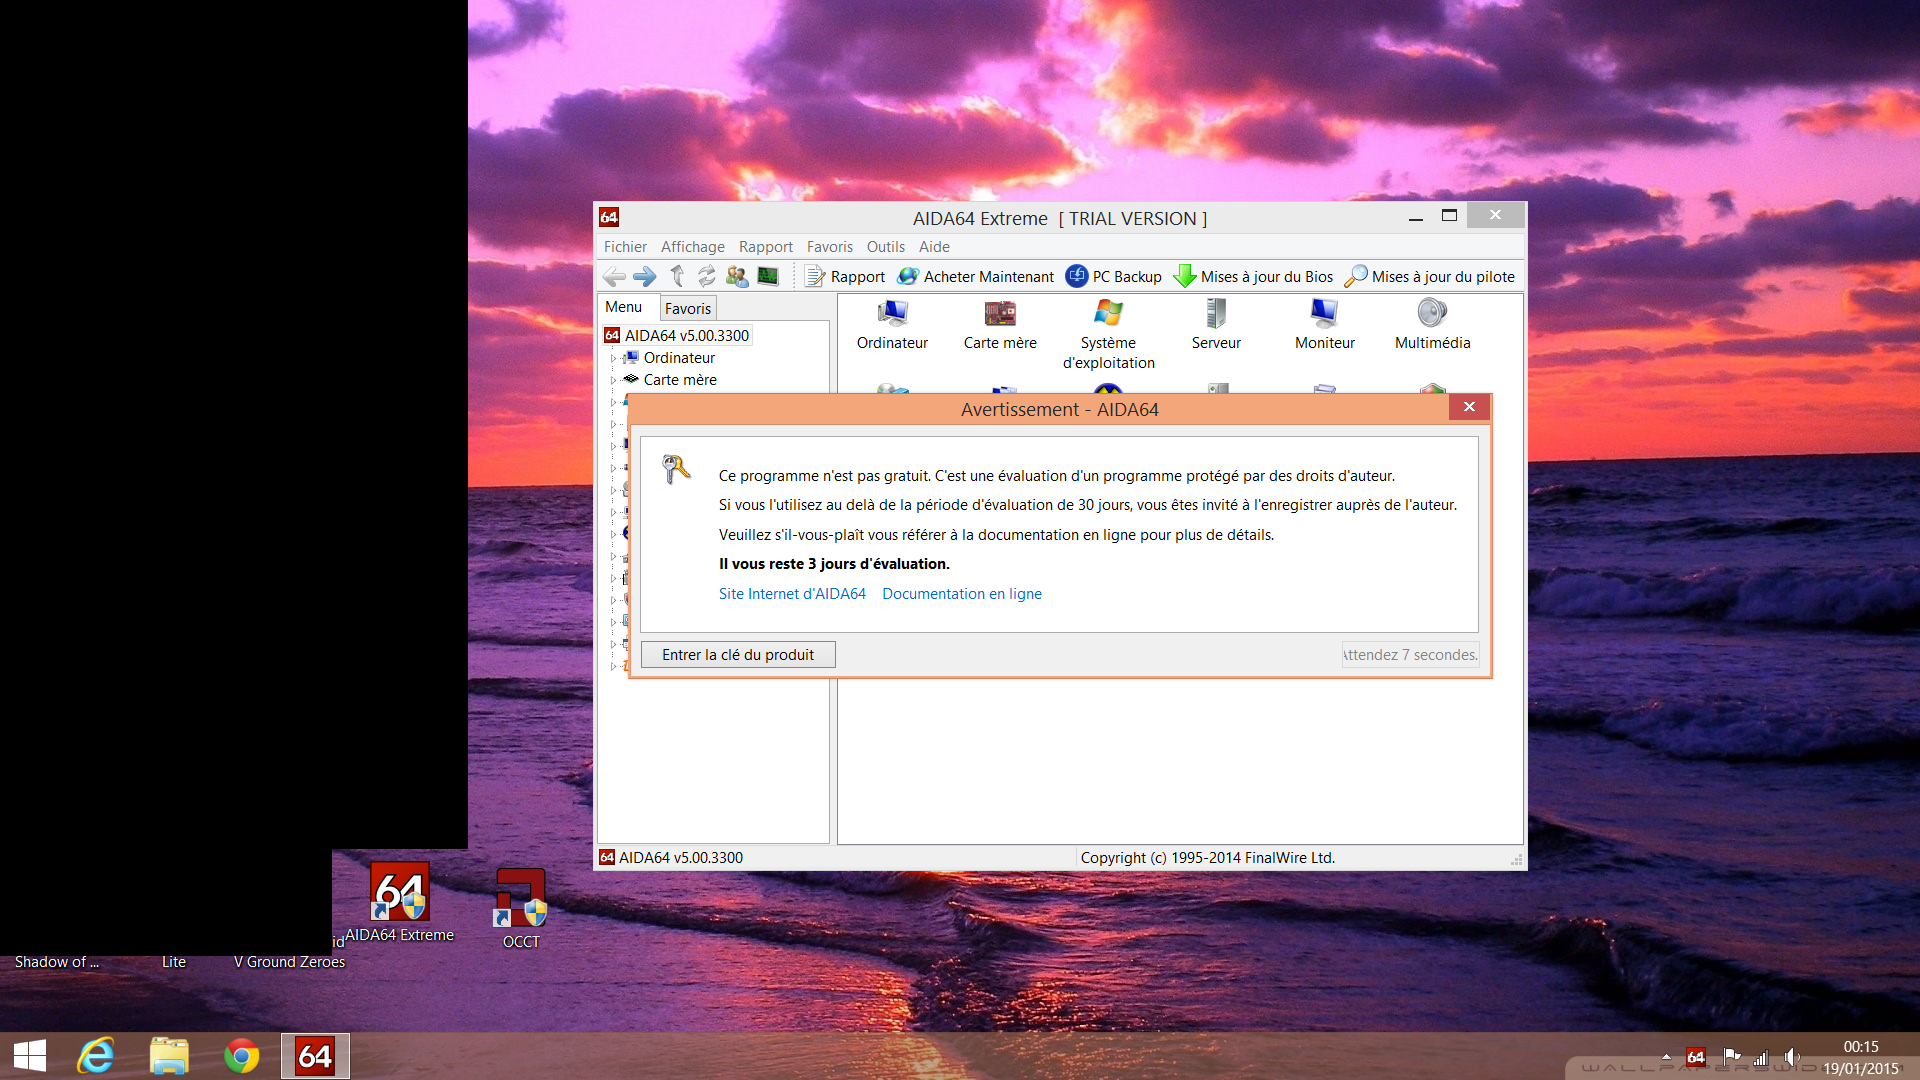Viewport: 1920px width, 1080px height.
Task: Click the network signal tray icon
Action: pos(1761,1056)
